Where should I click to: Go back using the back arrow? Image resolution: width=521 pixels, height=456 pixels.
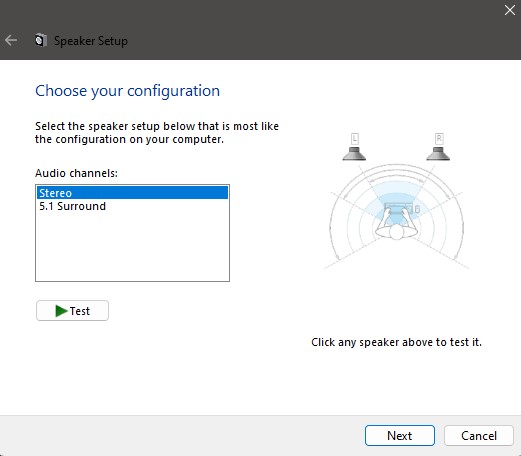pos(11,40)
